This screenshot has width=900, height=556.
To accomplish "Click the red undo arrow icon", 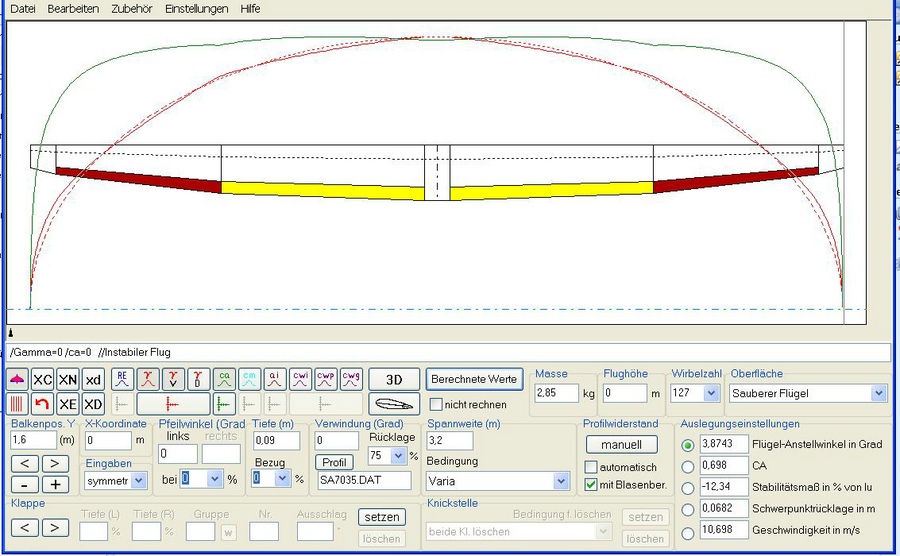I will coord(43,404).
